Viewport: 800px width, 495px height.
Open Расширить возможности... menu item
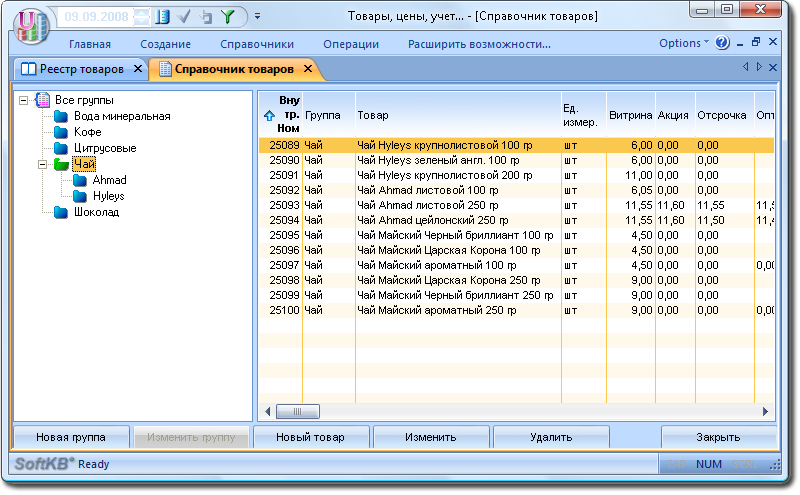pos(479,44)
